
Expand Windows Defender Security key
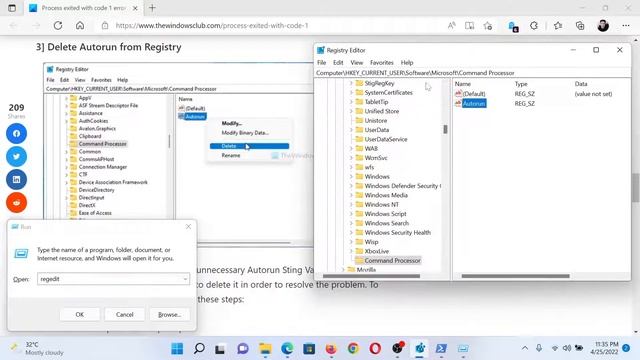[351, 186]
